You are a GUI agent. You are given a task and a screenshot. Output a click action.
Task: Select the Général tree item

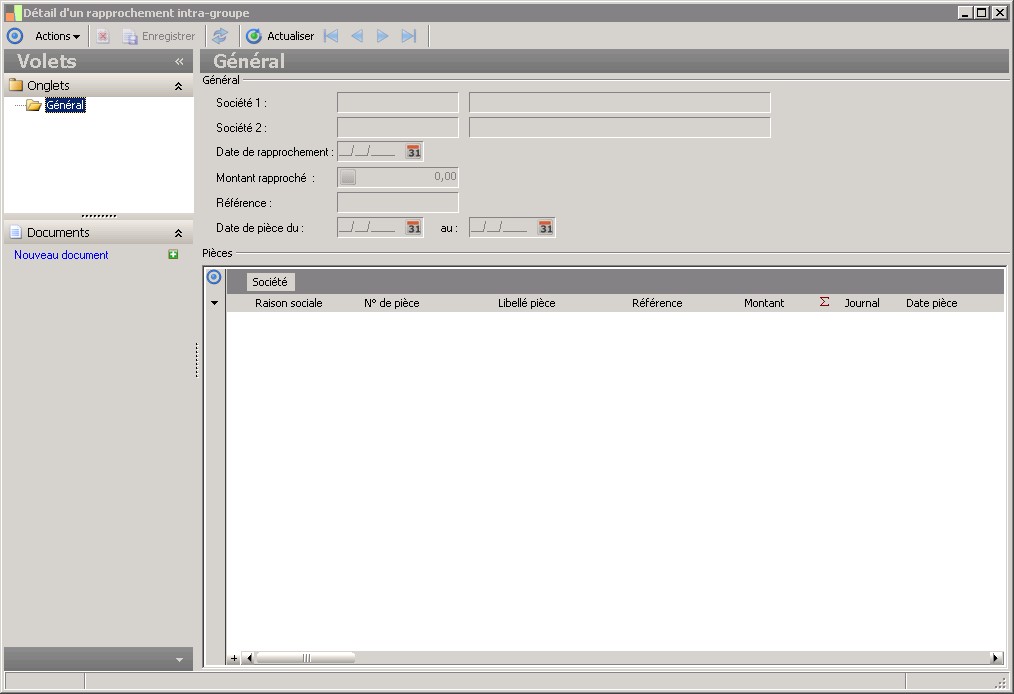click(x=65, y=105)
